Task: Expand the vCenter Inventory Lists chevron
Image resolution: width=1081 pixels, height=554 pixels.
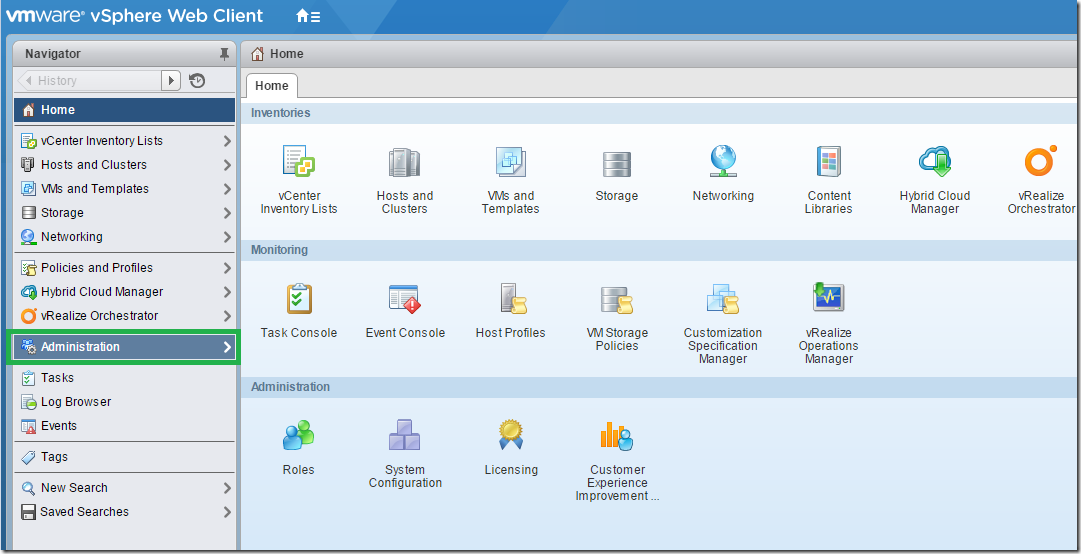Action: [x=227, y=141]
